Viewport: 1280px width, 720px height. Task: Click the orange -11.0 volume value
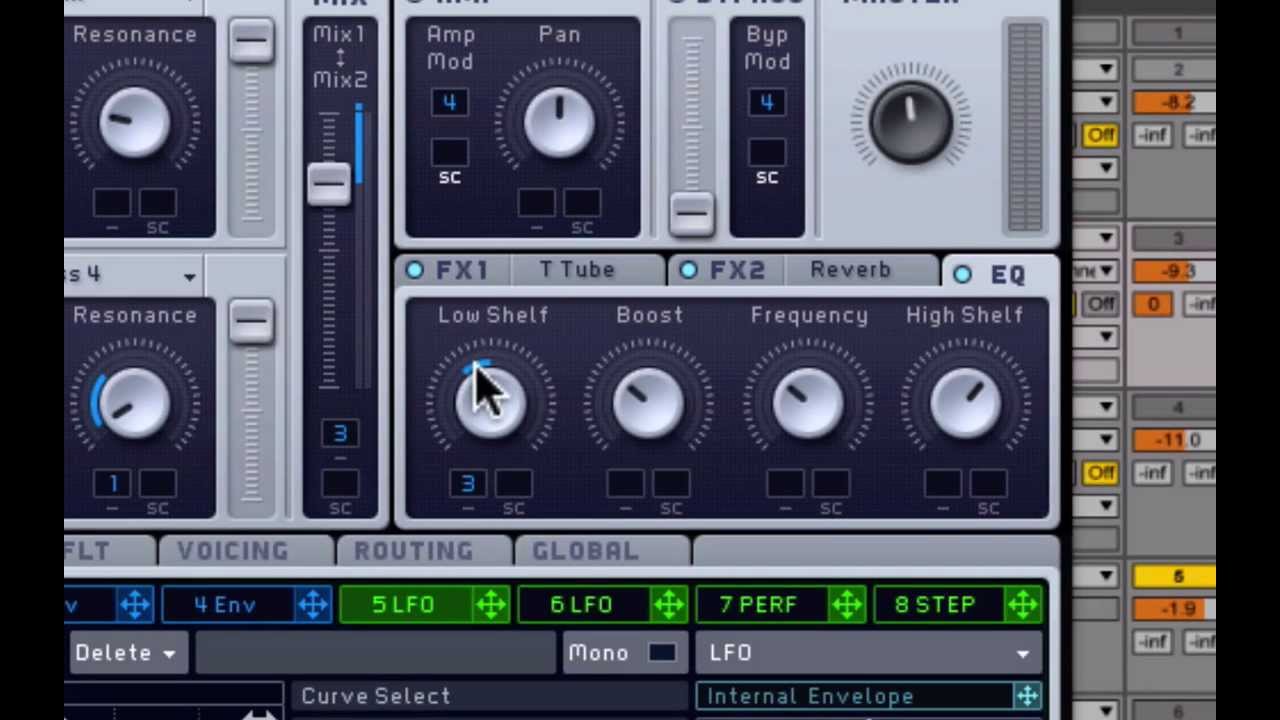coord(1174,440)
